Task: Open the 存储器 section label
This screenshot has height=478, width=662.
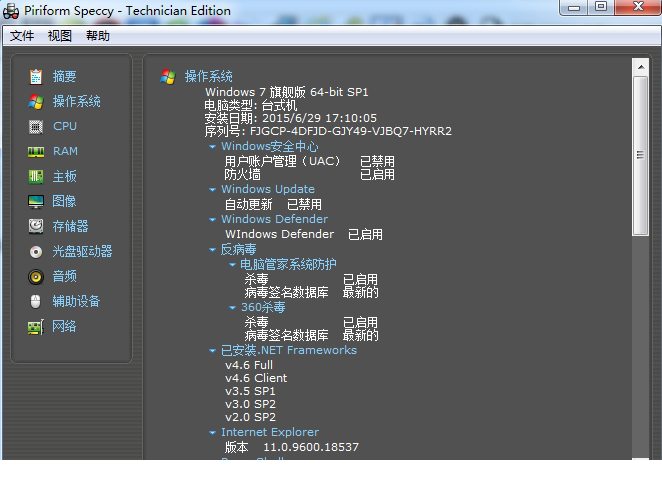Action: [x=71, y=226]
